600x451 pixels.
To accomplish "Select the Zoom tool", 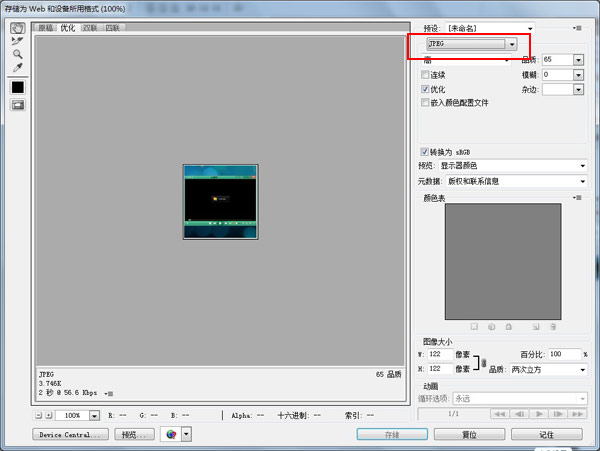I will tap(18, 54).
